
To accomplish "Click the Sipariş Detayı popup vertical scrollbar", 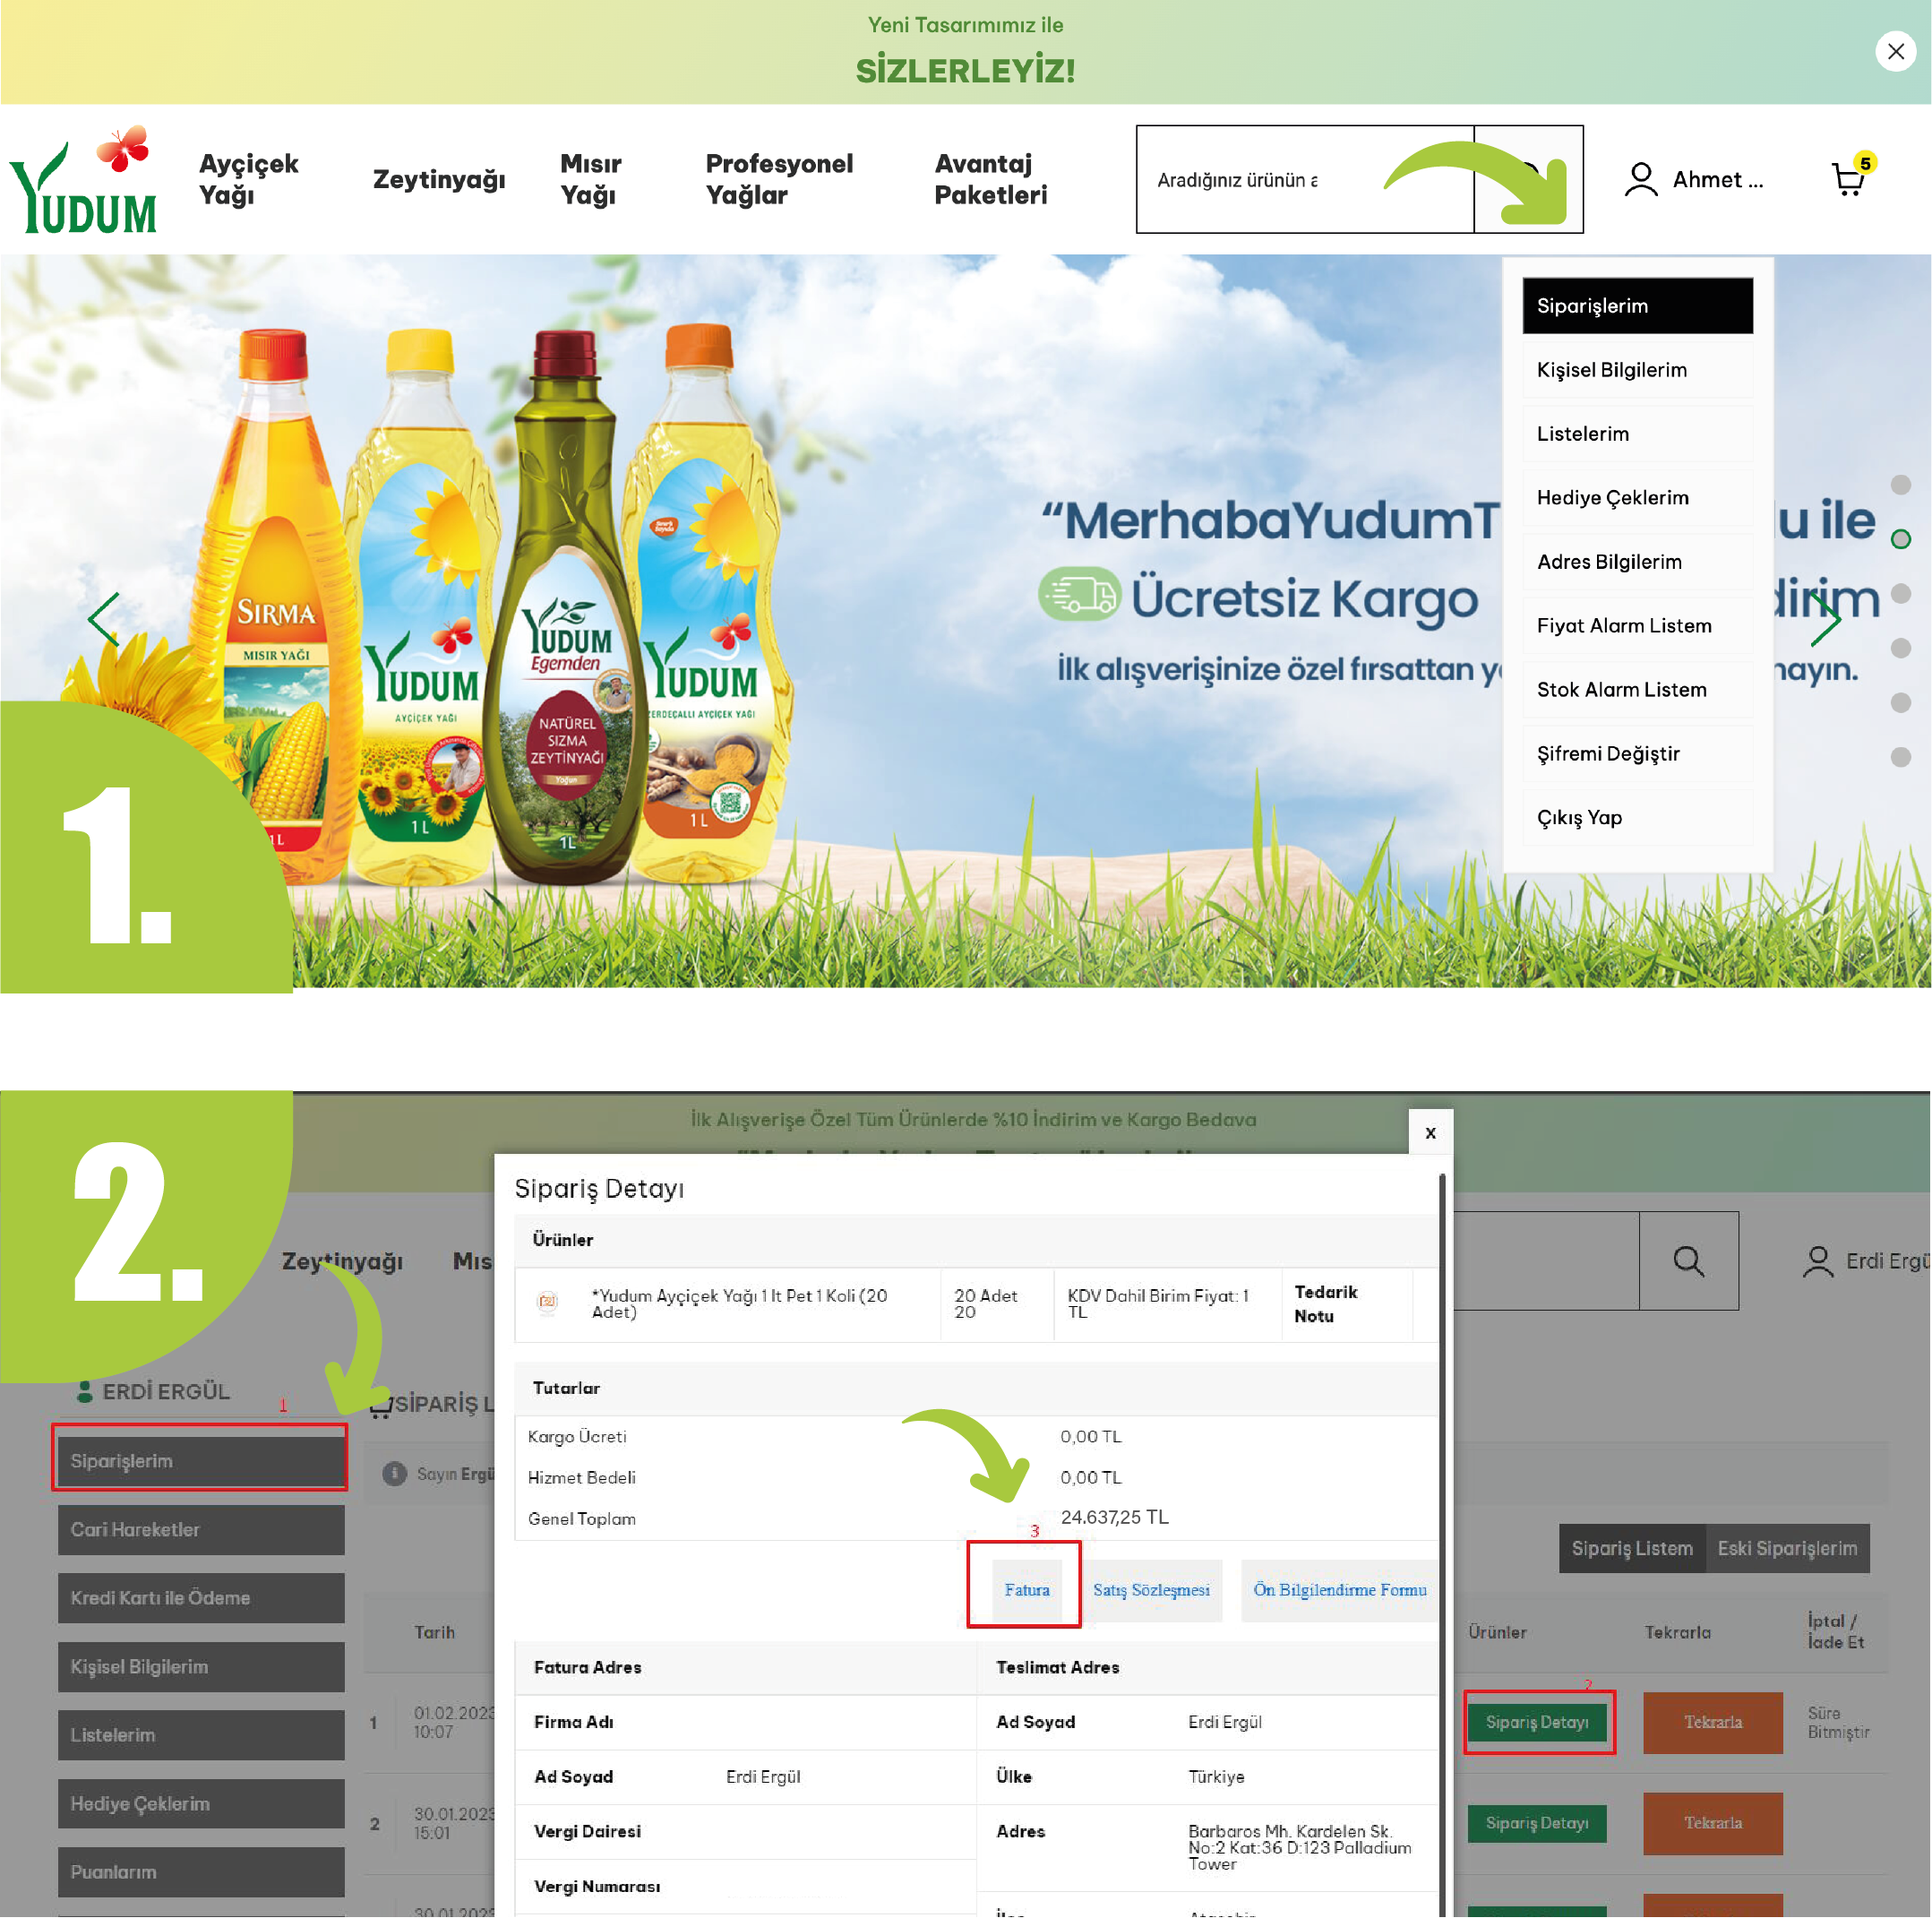I will coord(1442,1545).
